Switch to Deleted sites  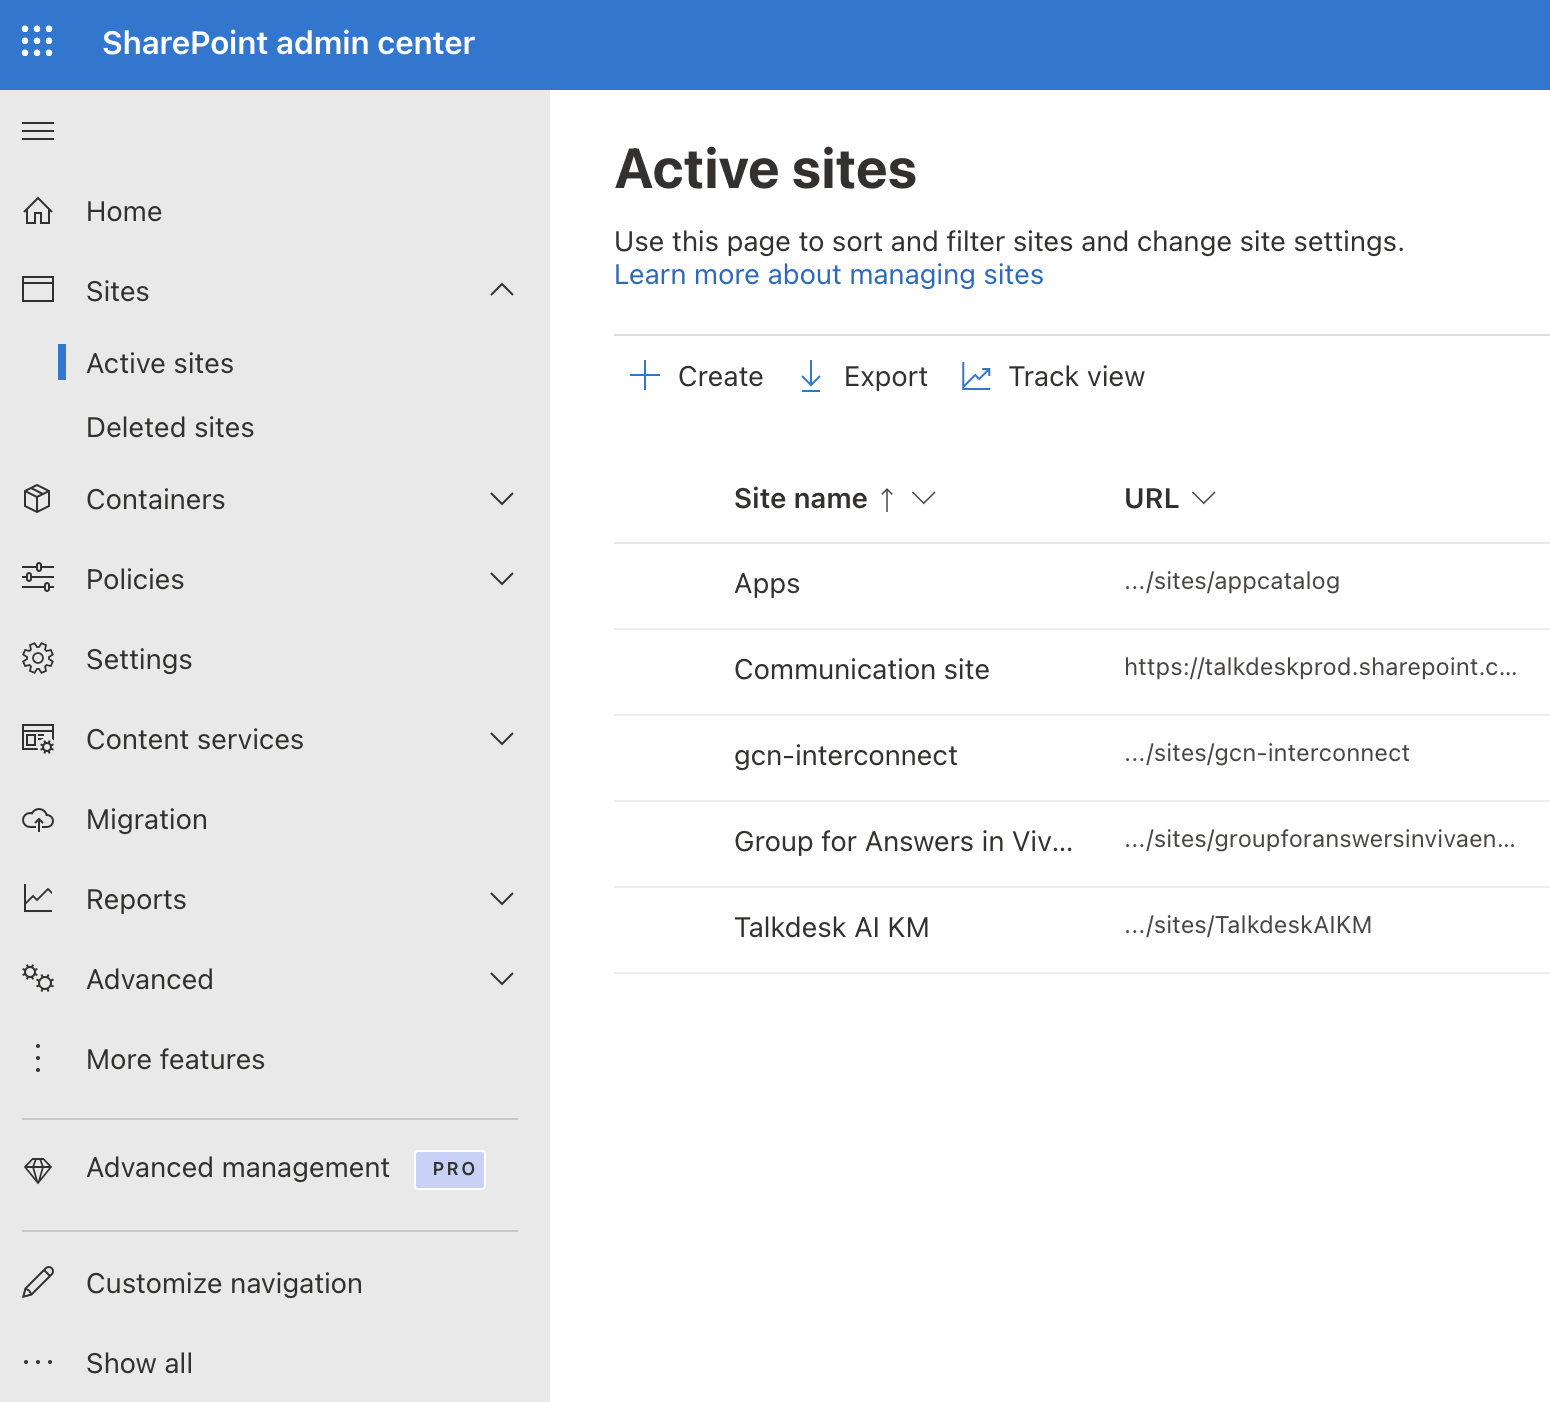click(x=170, y=427)
